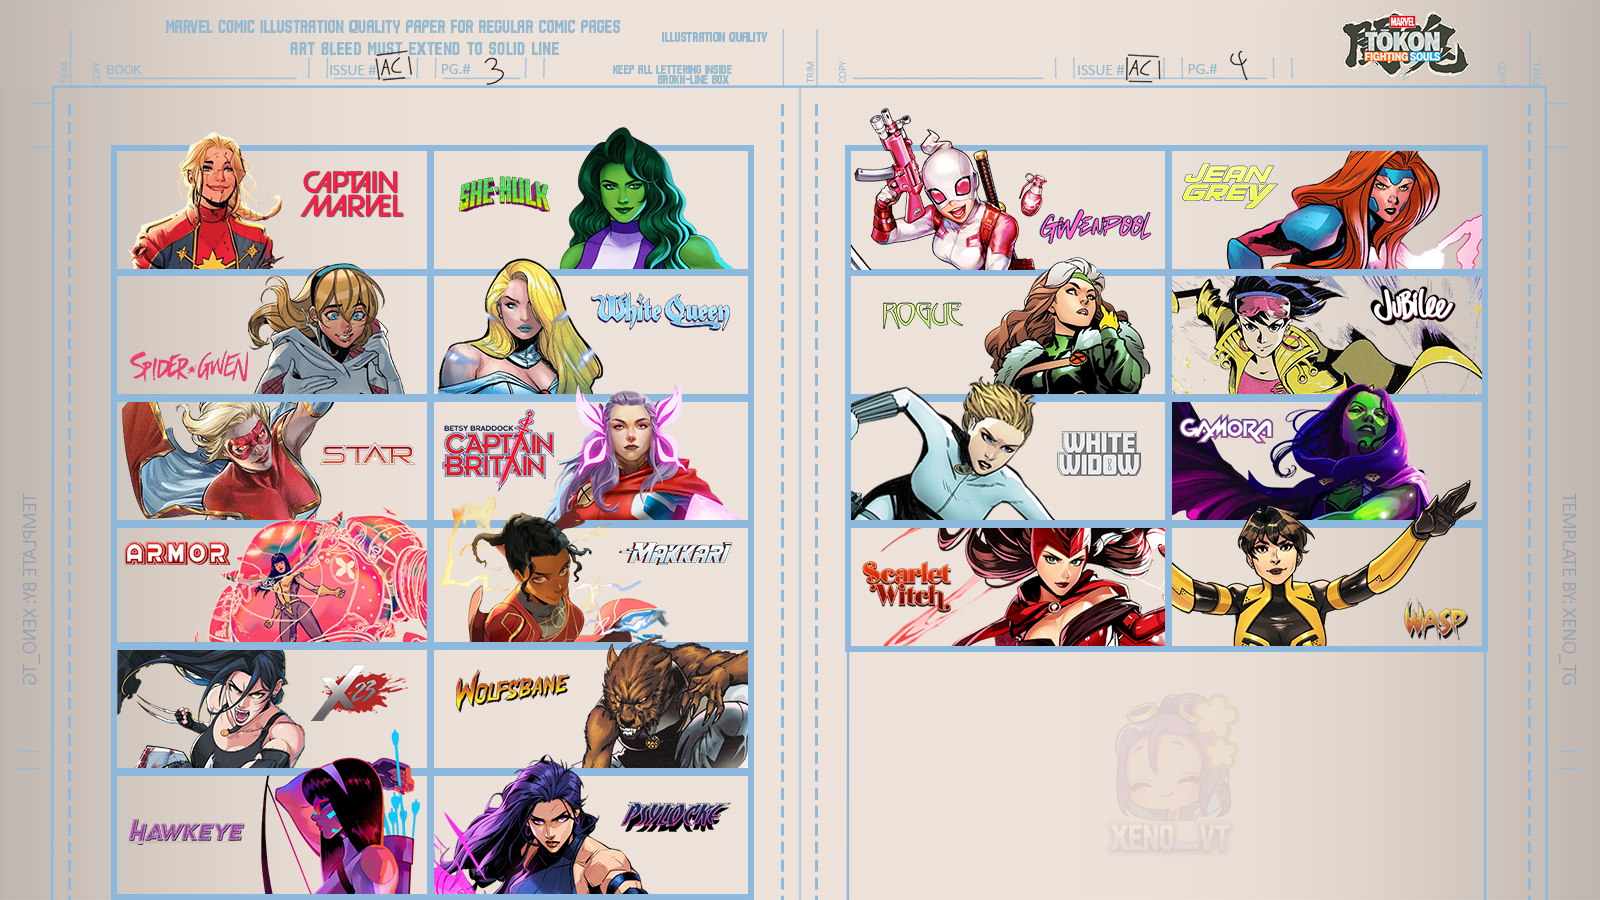Select the Gwenpool character card
This screenshot has height=900, width=1600.
point(1008,210)
